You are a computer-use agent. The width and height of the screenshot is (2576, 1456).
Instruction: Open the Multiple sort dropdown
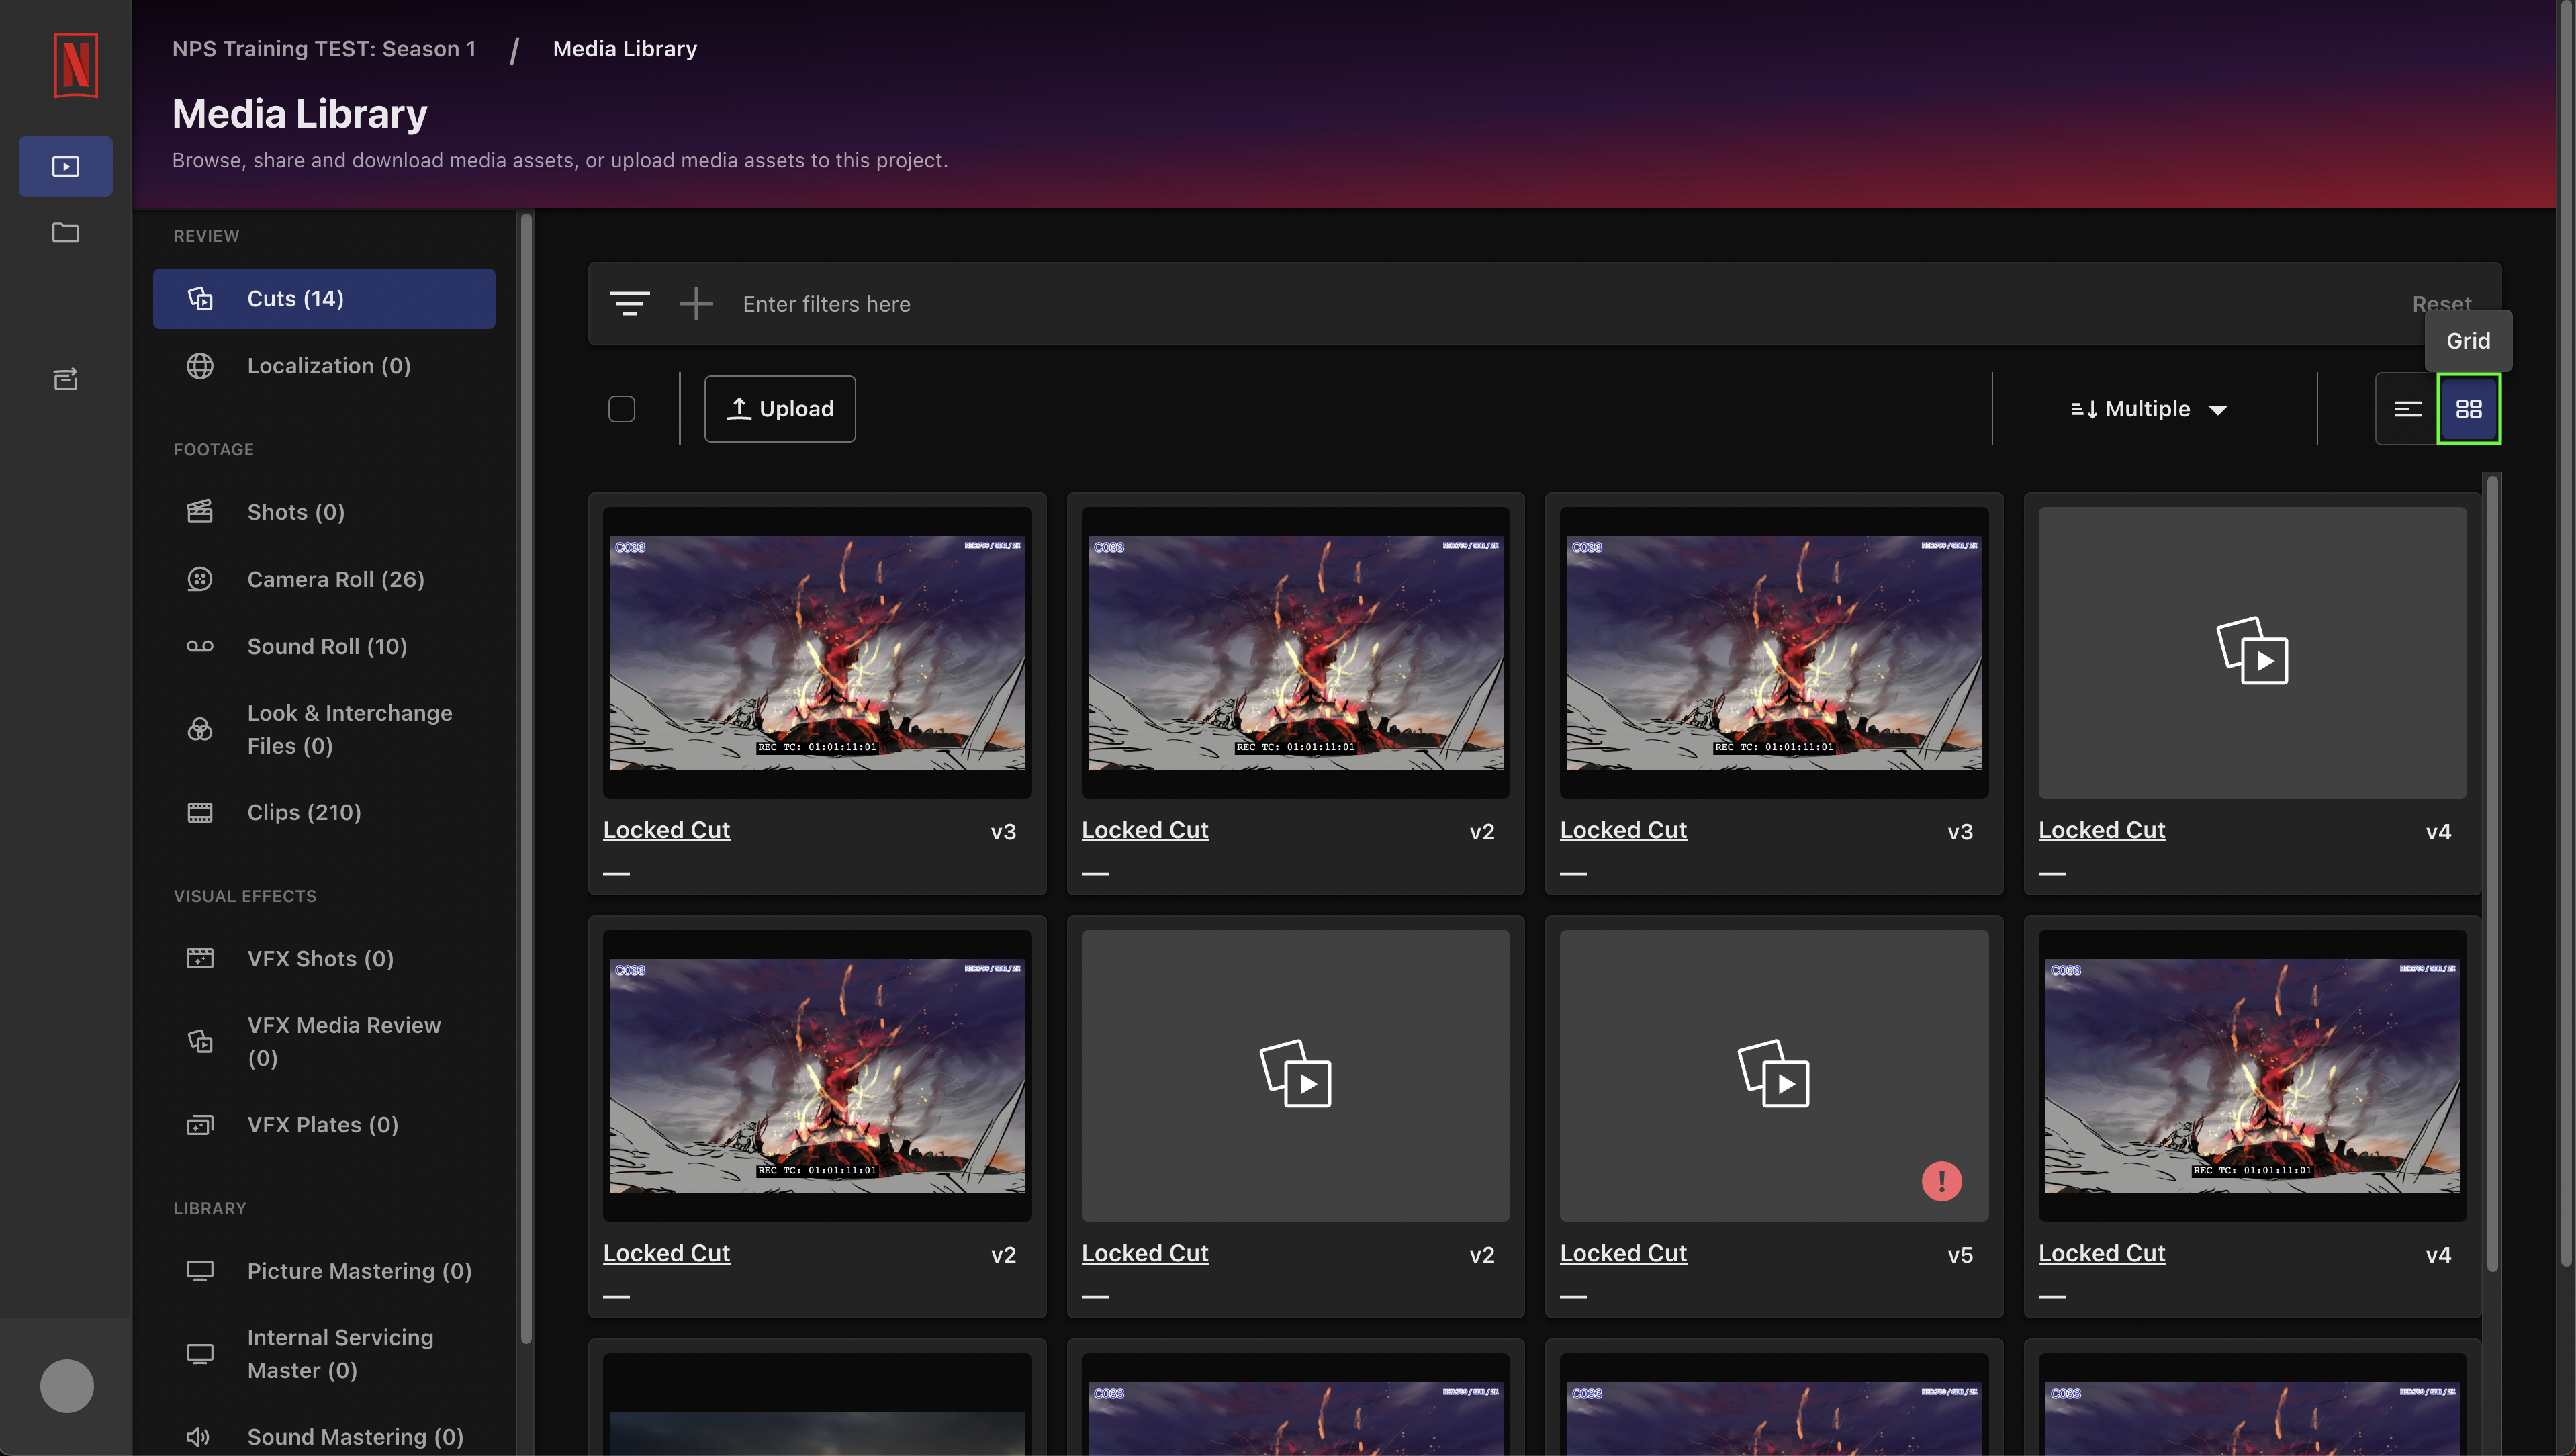click(x=2148, y=409)
